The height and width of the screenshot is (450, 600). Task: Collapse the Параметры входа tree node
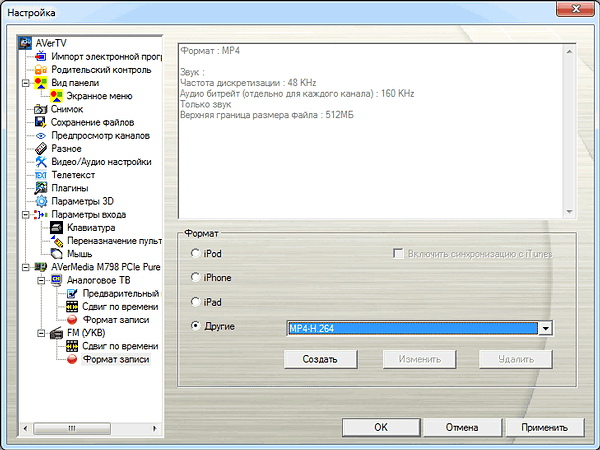(25, 214)
